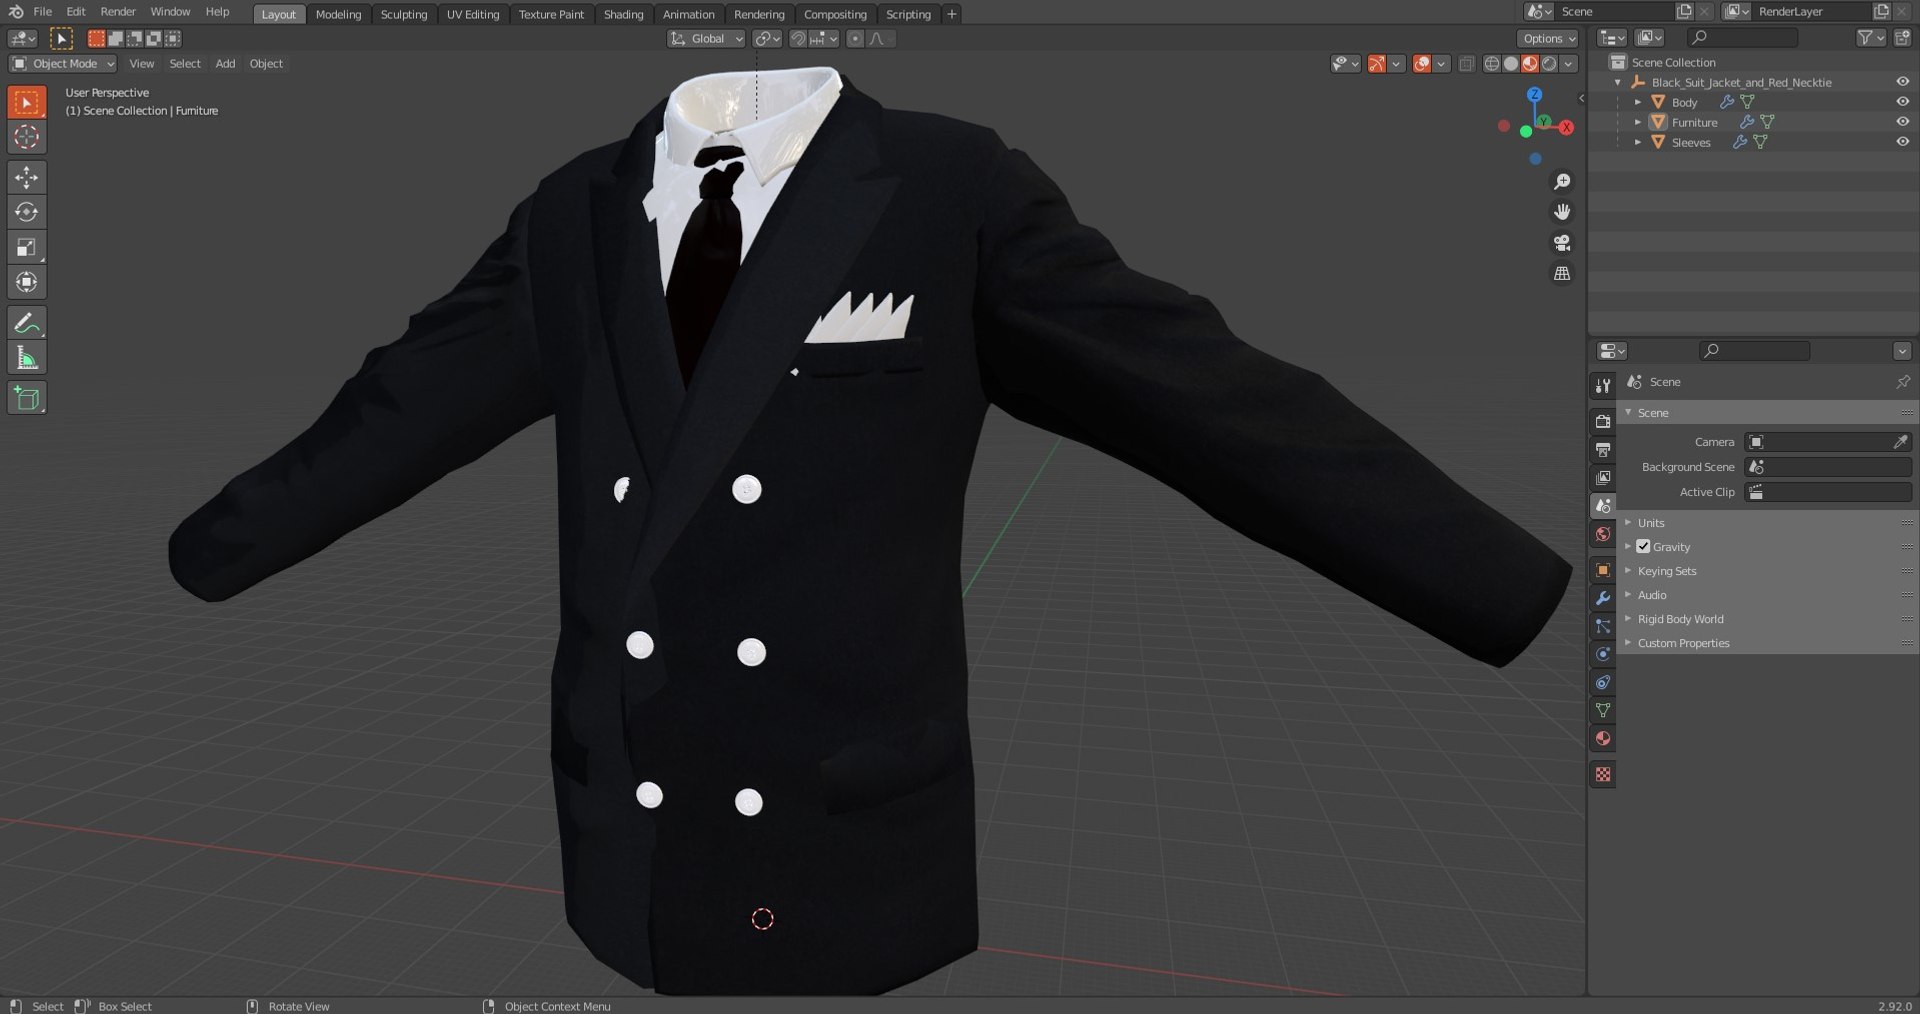Viewport: 1920px width, 1014px height.
Task: Toggle X-ray display button
Action: tap(1466, 64)
